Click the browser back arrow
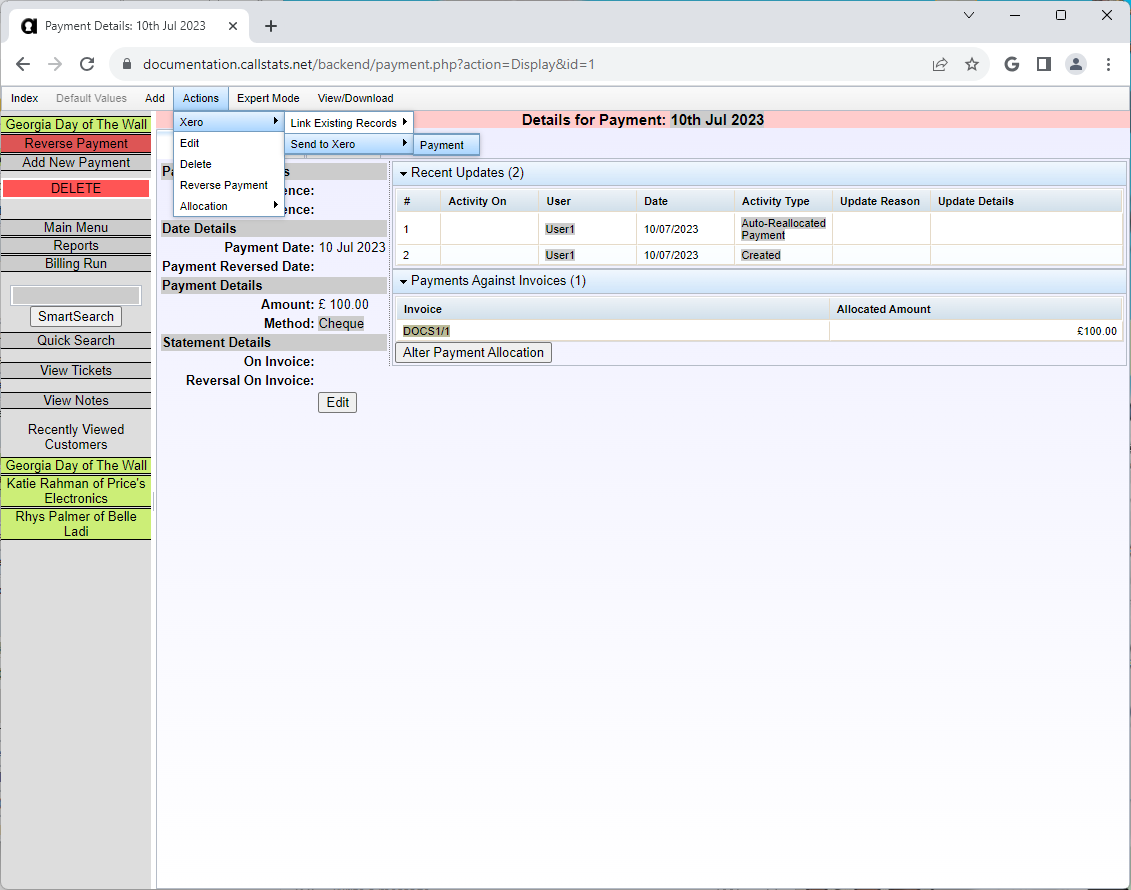 23,64
